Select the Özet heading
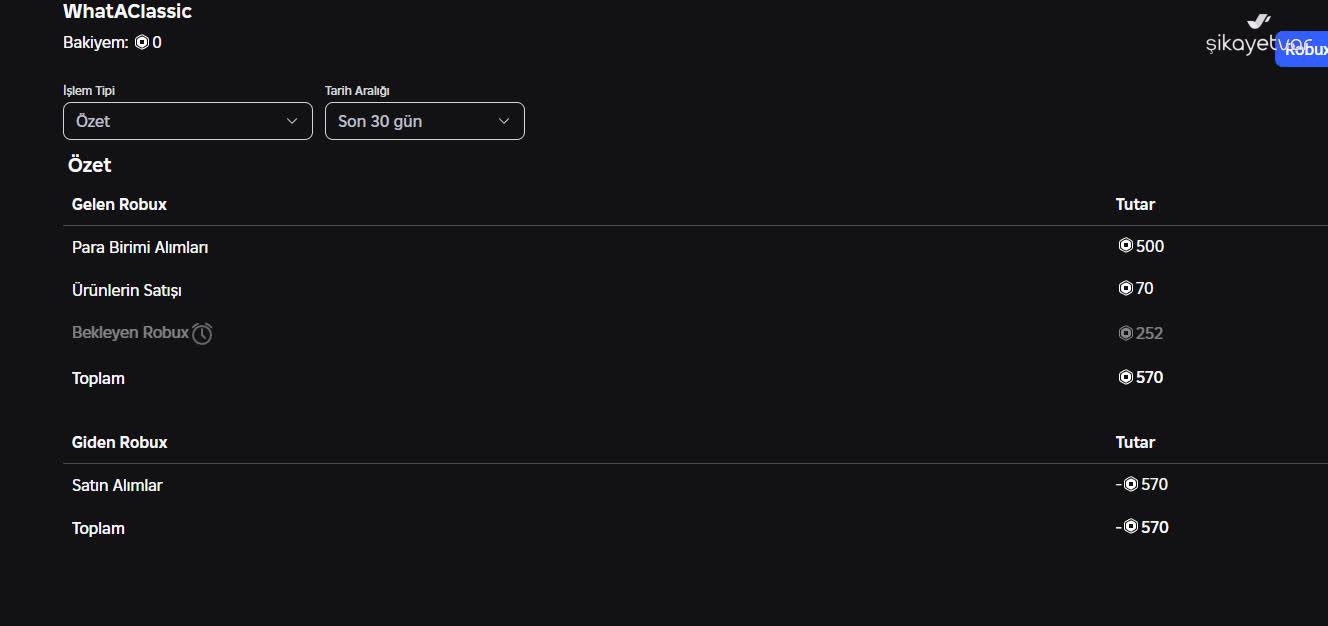This screenshot has width=1328, height=626. [x=89, y=165]
